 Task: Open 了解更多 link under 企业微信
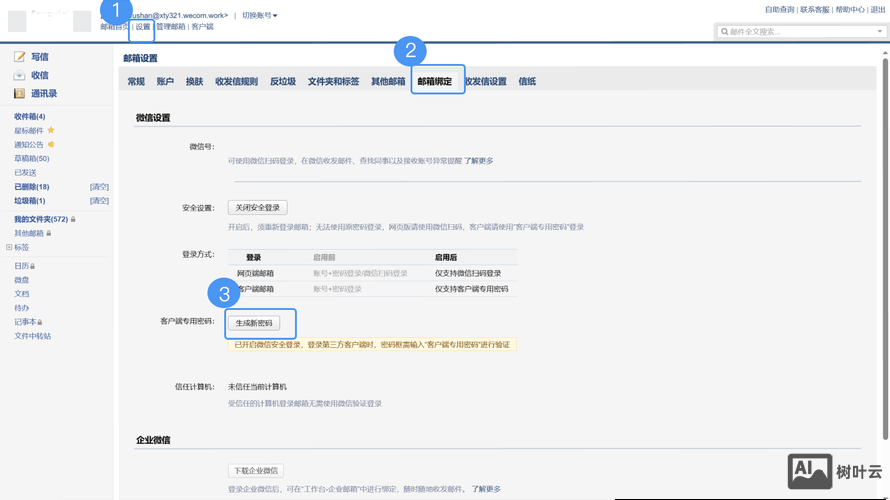pyautogui.click(x=486, y=489)
